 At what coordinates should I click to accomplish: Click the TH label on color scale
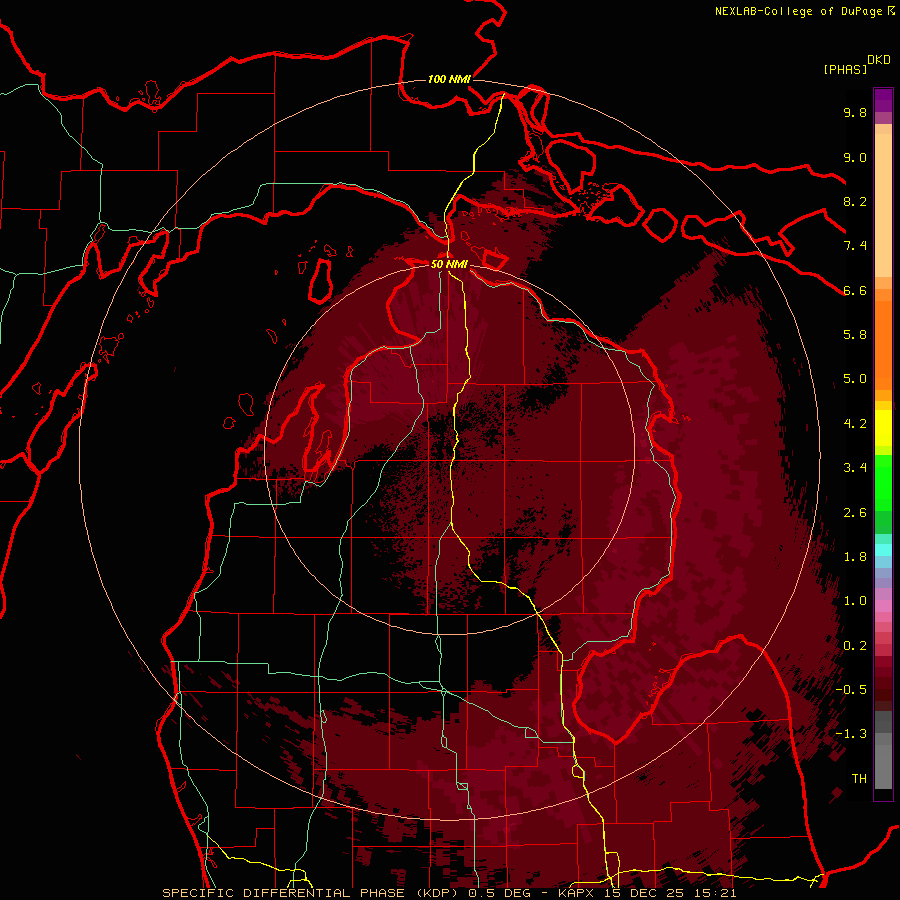859,779
